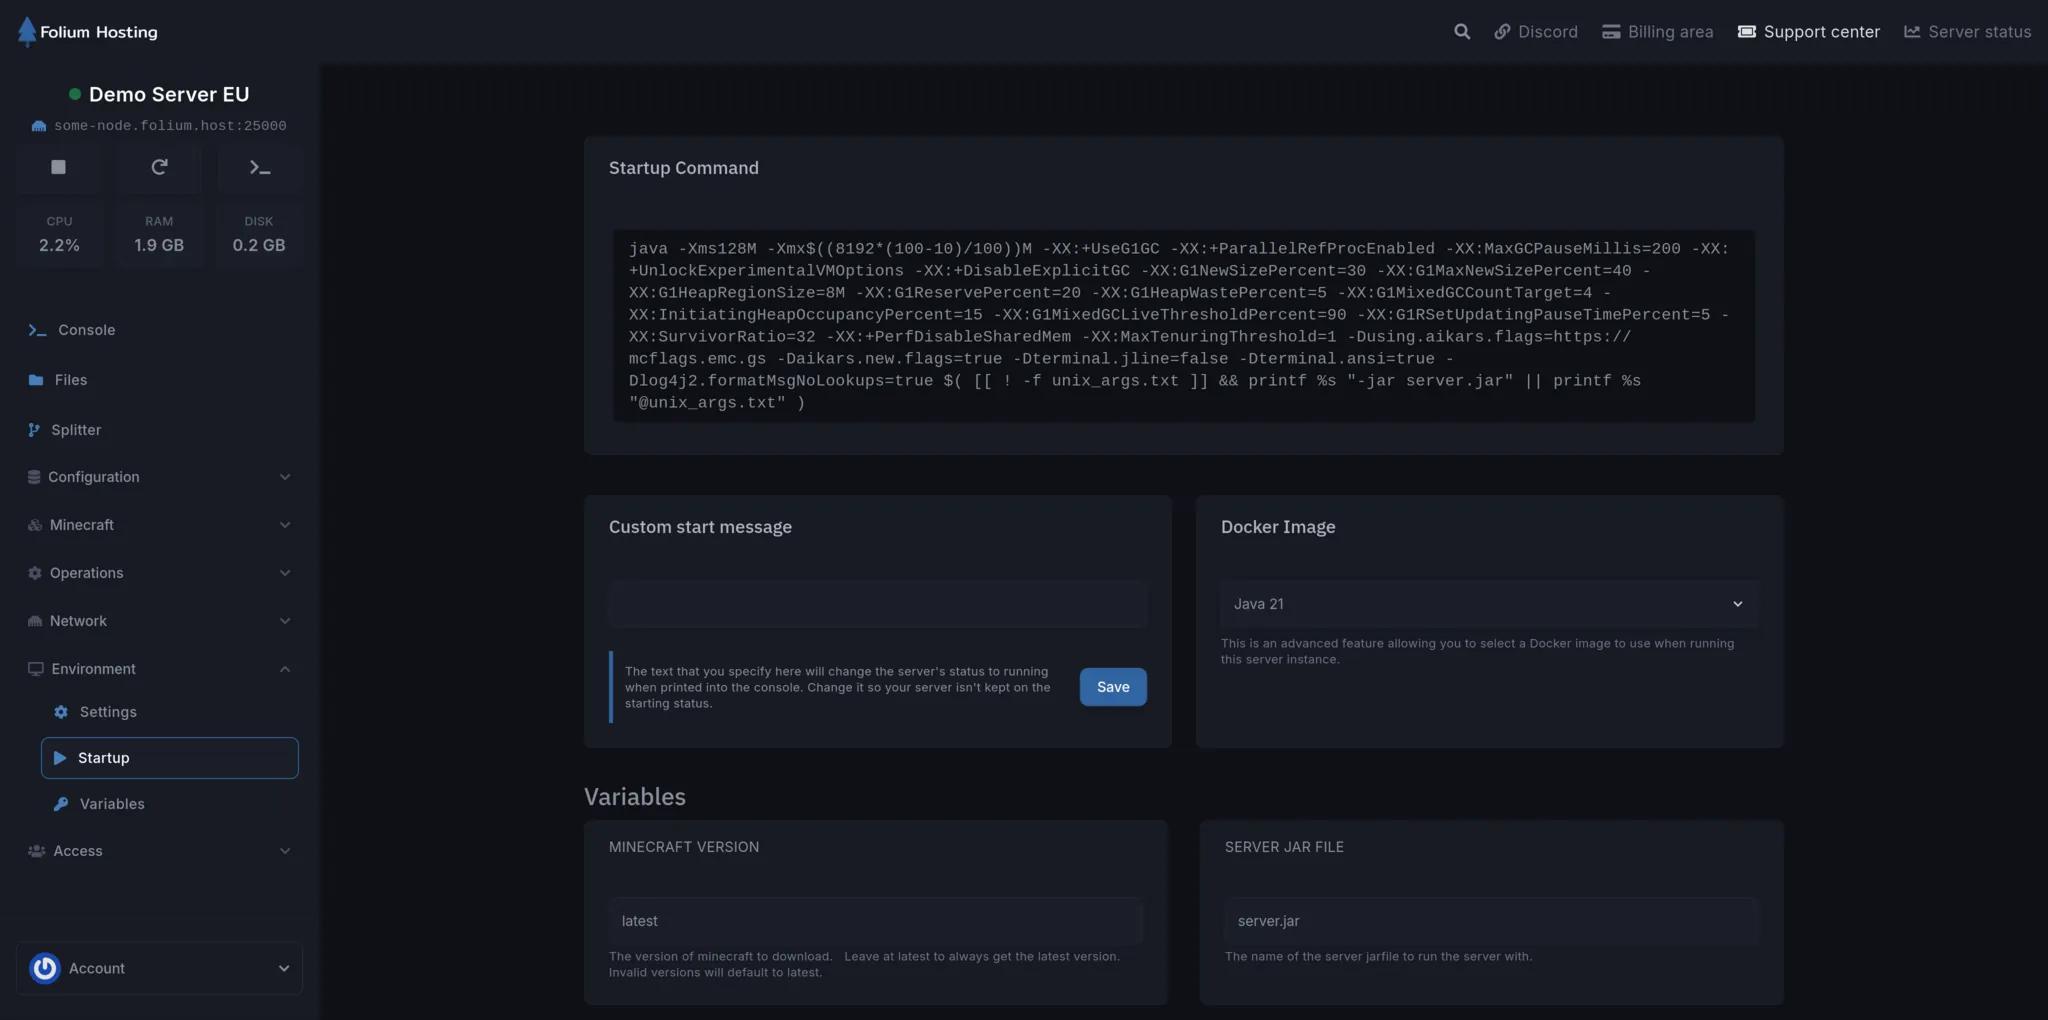Restart the server using the circular arrow icon
This screenshot has width=2048, height=1020.
pyautogui.click(x=159, y=167)
